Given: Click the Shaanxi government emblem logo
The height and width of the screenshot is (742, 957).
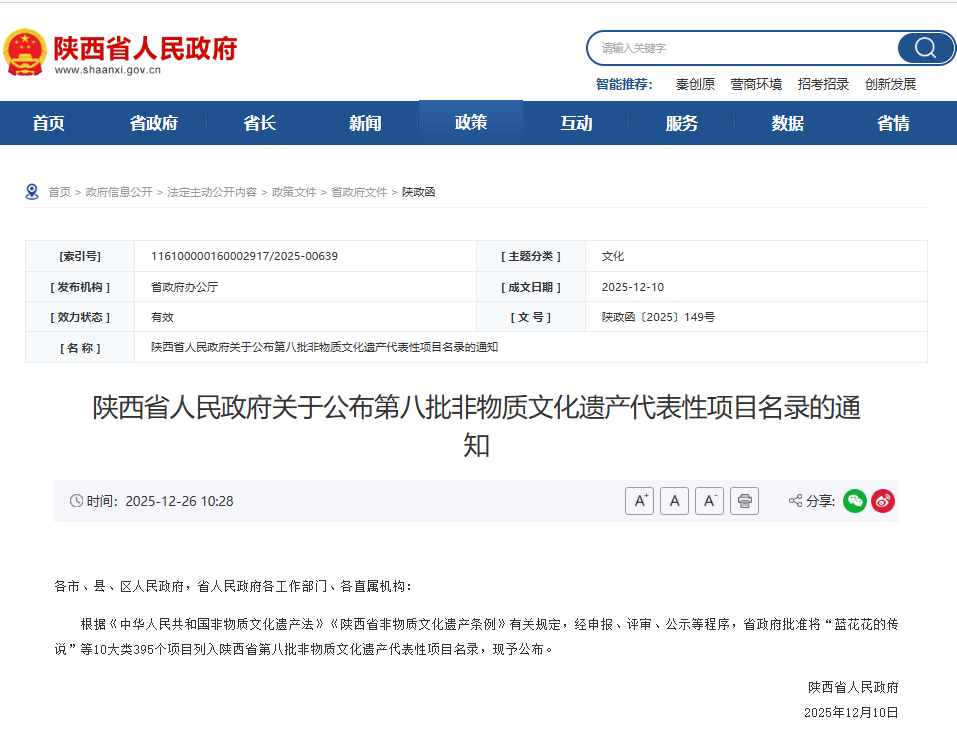Looking at the screenshot, I should point(25,52).
